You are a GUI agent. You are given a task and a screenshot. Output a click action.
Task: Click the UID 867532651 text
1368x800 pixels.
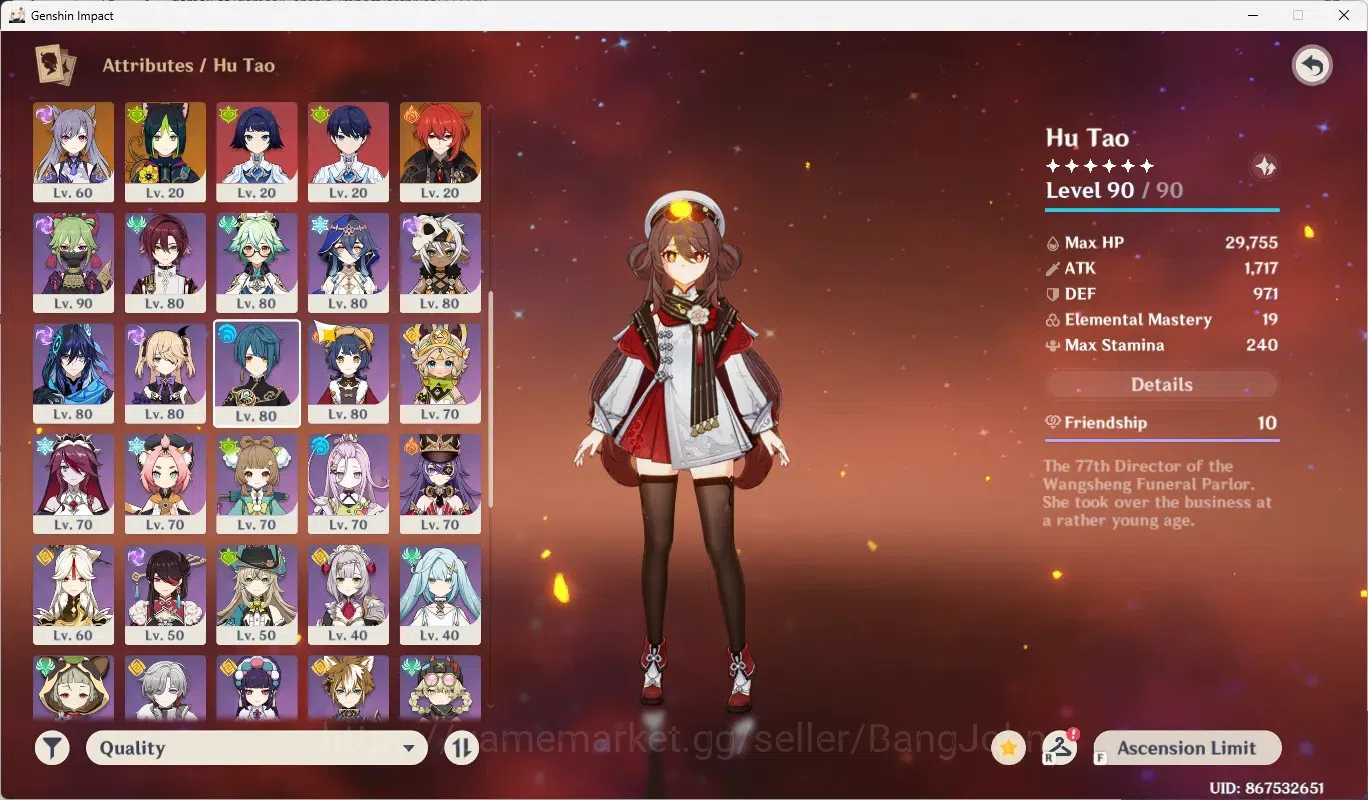tap(1266, 788)
